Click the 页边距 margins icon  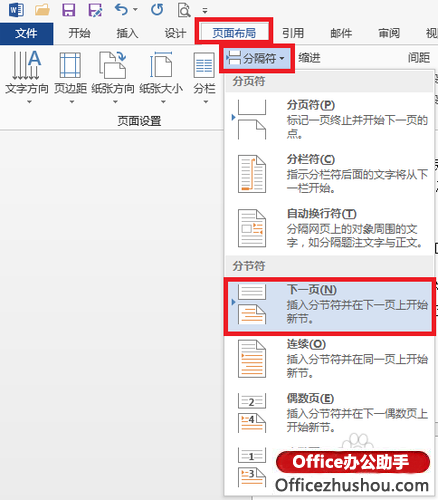coord(70,65)
